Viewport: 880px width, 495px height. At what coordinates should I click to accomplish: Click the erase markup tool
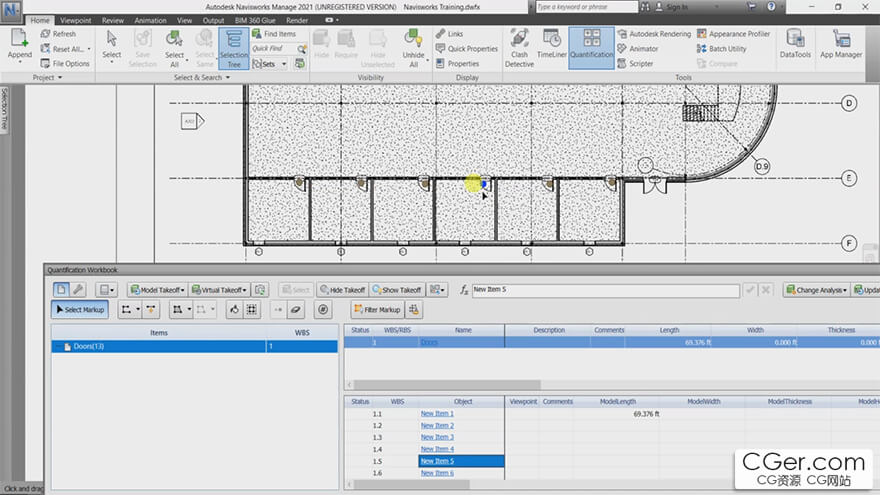[x=296, y=309]
